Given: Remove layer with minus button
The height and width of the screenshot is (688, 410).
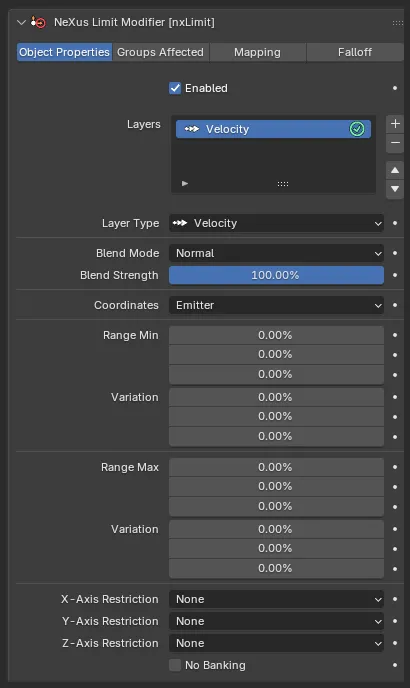Looking at the screenshot, I should pyautogui.click(x=395, y=143).
